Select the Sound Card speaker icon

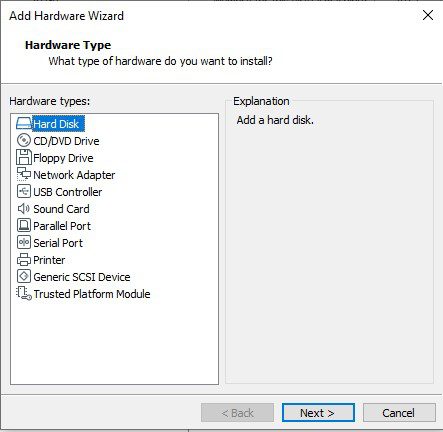click(x=24, y=209)
